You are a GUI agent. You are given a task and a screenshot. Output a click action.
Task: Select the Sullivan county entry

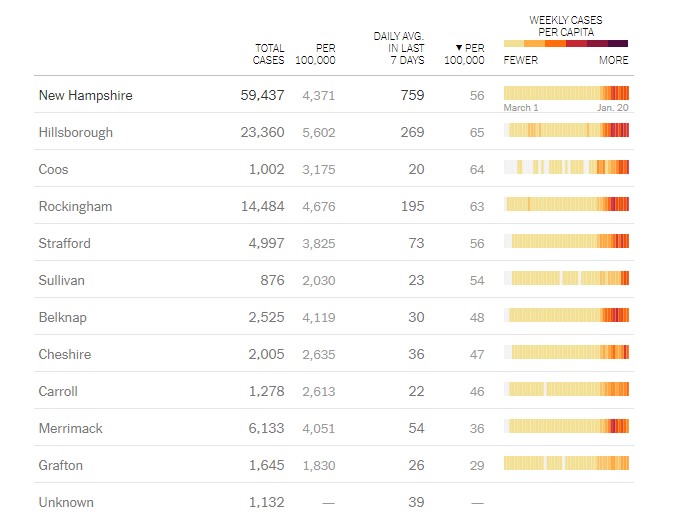[62, 280]
